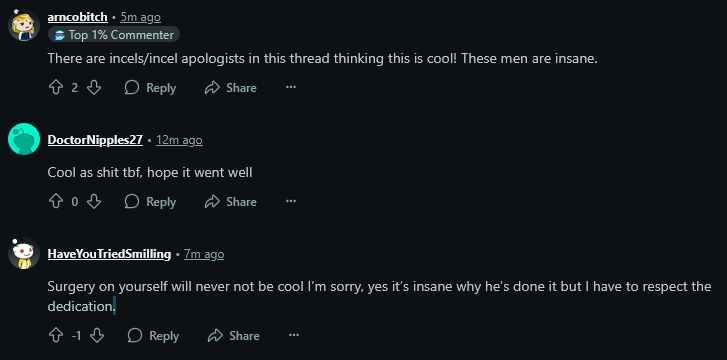Reply to arncobitch's comment
727x360 pixels.
coord(150,88)
